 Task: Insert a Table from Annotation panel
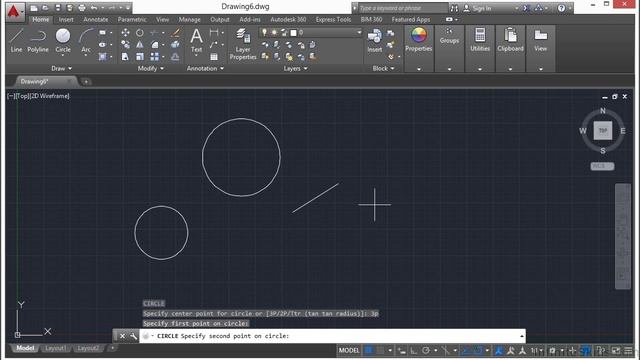coord(213,57)
